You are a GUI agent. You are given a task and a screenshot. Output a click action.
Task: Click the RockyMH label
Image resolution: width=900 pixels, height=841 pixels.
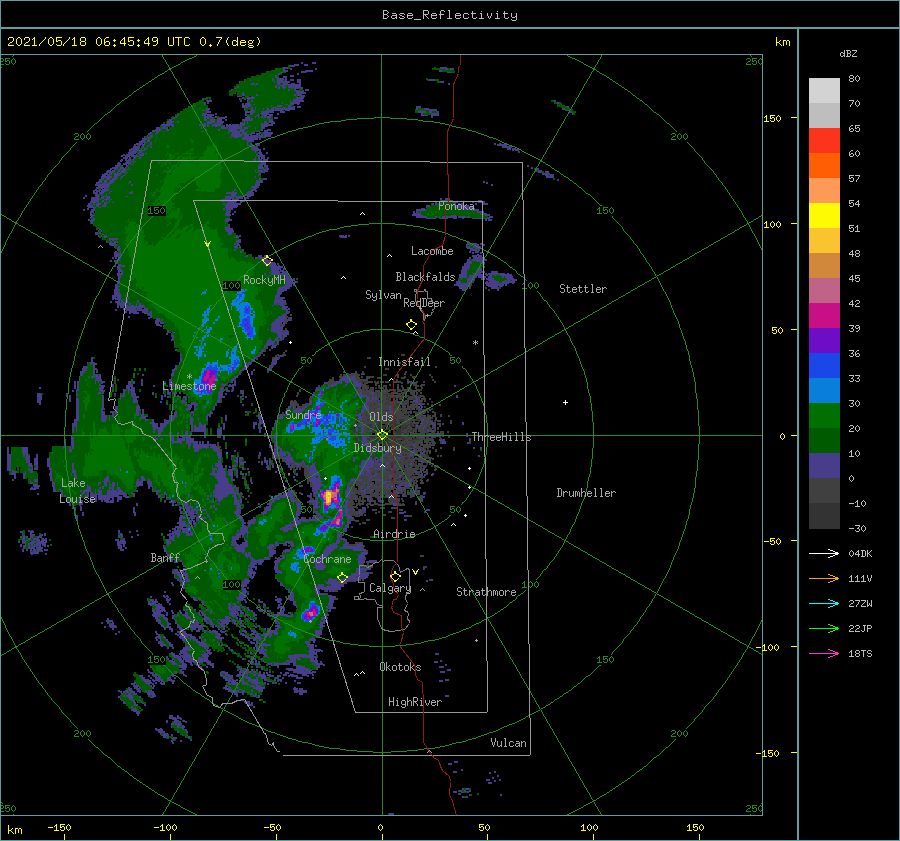pos(264,280)
